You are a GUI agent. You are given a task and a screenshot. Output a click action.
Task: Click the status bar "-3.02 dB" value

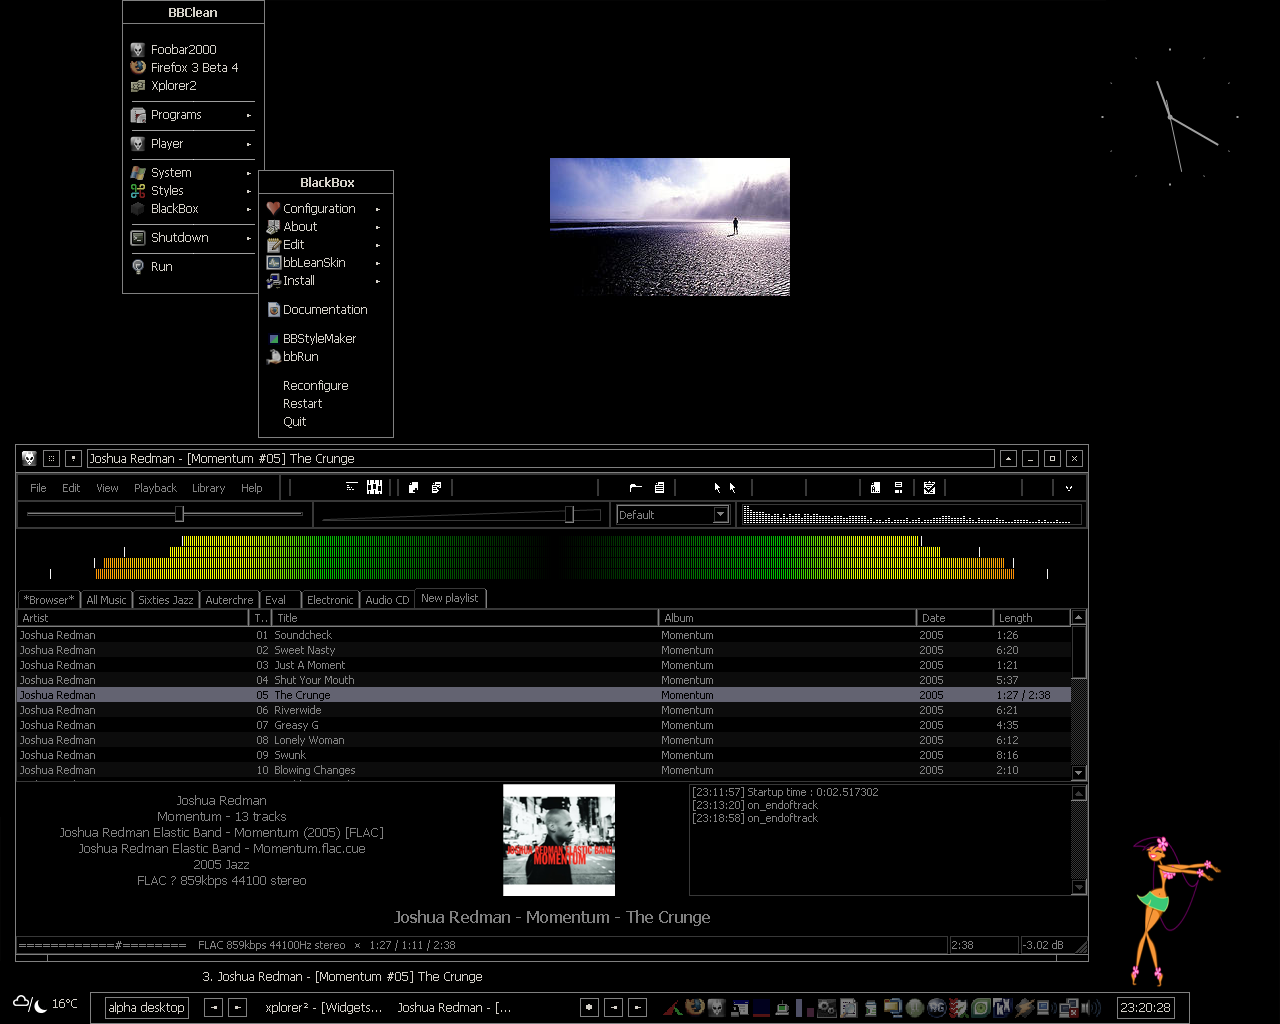point(1043,945)
